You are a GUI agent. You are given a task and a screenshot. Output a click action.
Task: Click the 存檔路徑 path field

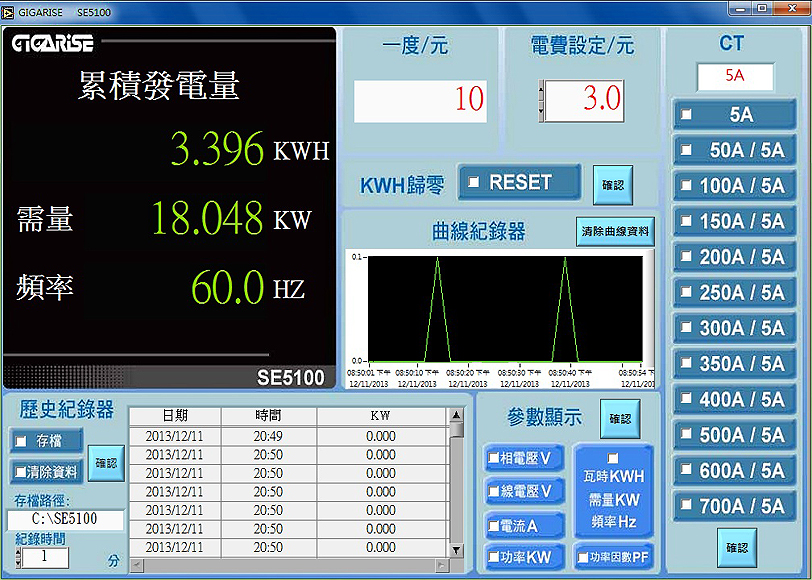pyautogui.click(x=66, y=520)
